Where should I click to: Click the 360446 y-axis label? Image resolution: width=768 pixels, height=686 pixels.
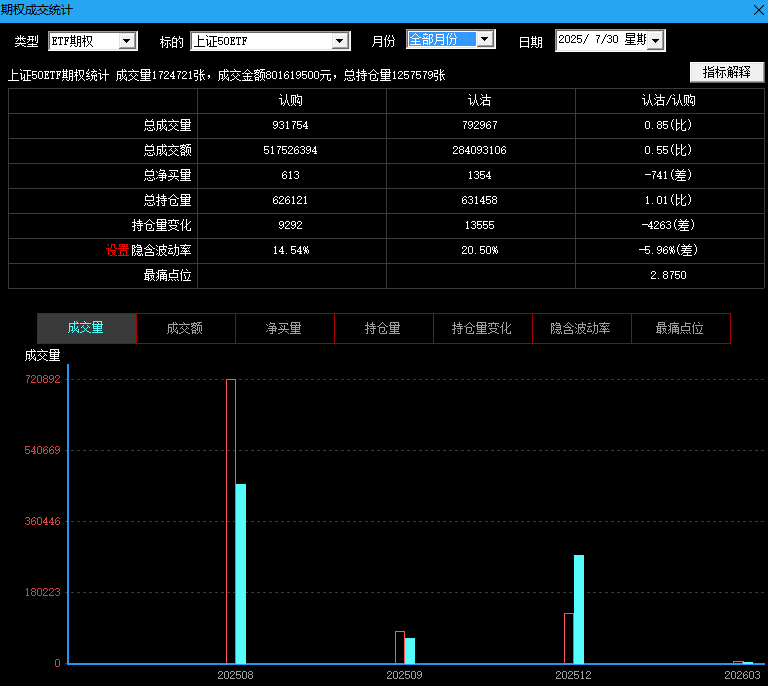43,521
